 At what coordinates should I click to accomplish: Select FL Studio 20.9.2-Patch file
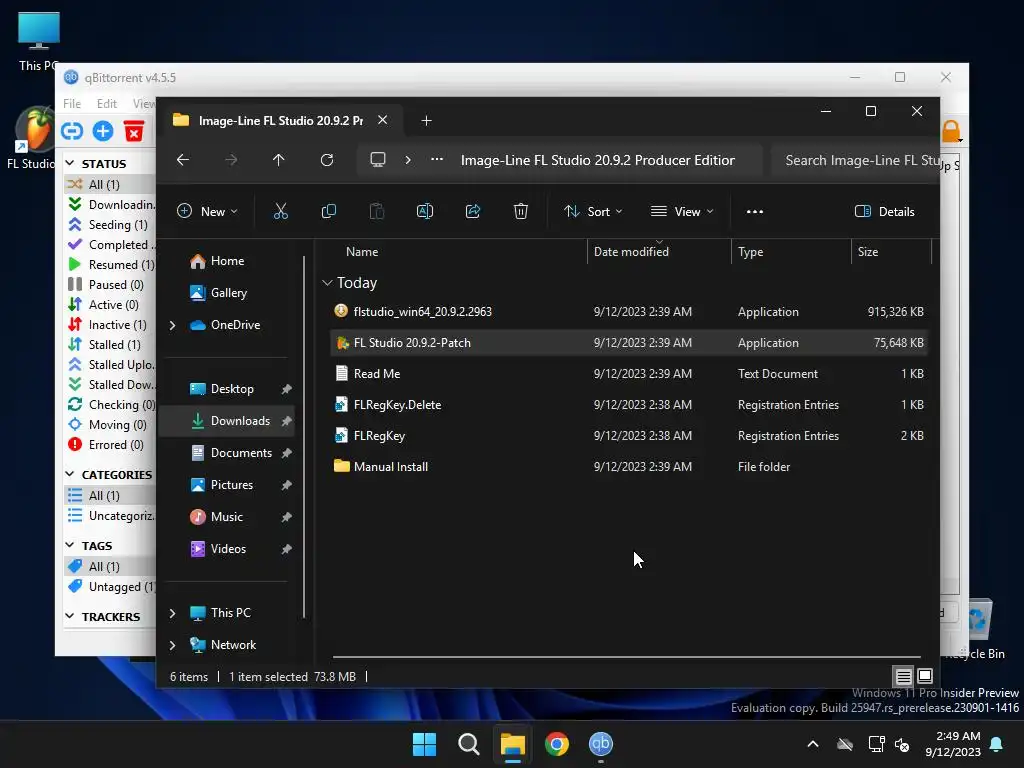click(630, 343)
